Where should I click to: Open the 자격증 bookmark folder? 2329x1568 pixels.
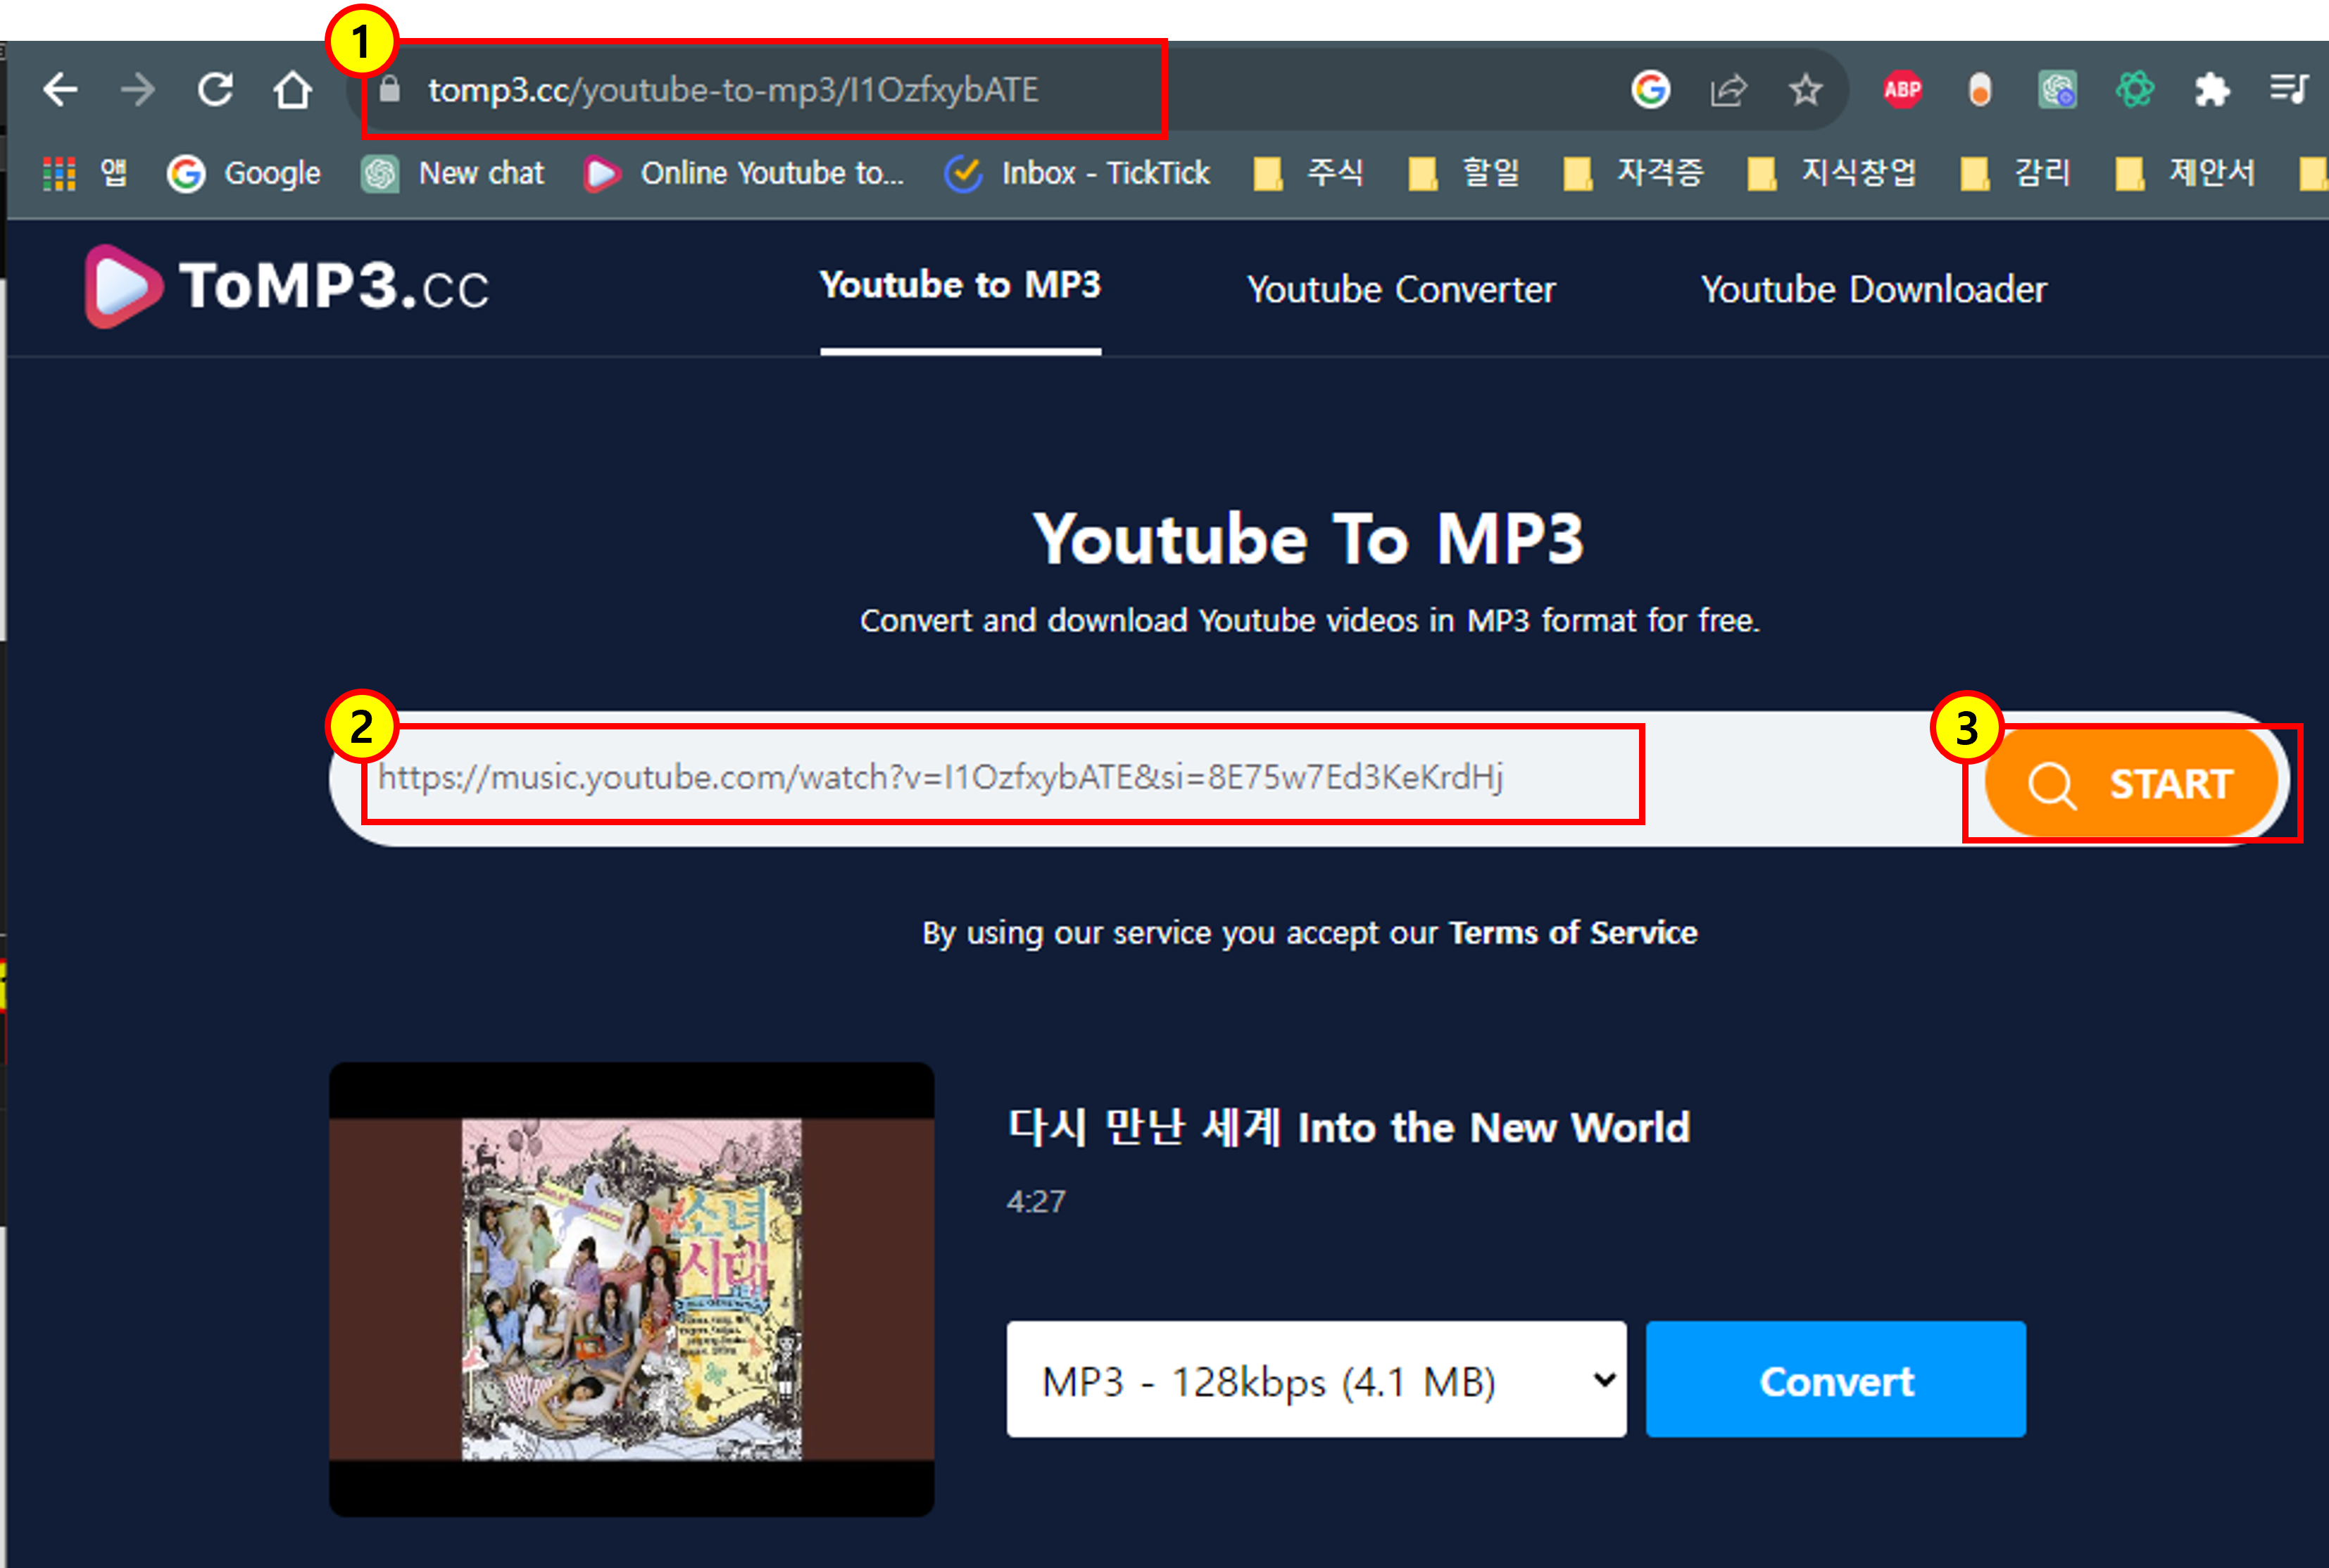pyautogui.click(x=1635, y=173)
